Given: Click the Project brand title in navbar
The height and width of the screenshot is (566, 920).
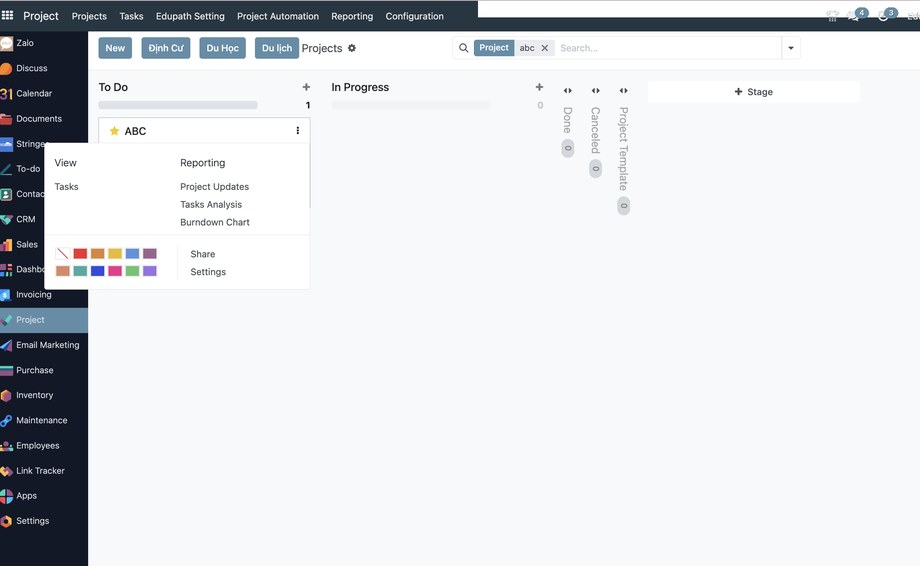Looking at the screenshot, I should (40, 16).
